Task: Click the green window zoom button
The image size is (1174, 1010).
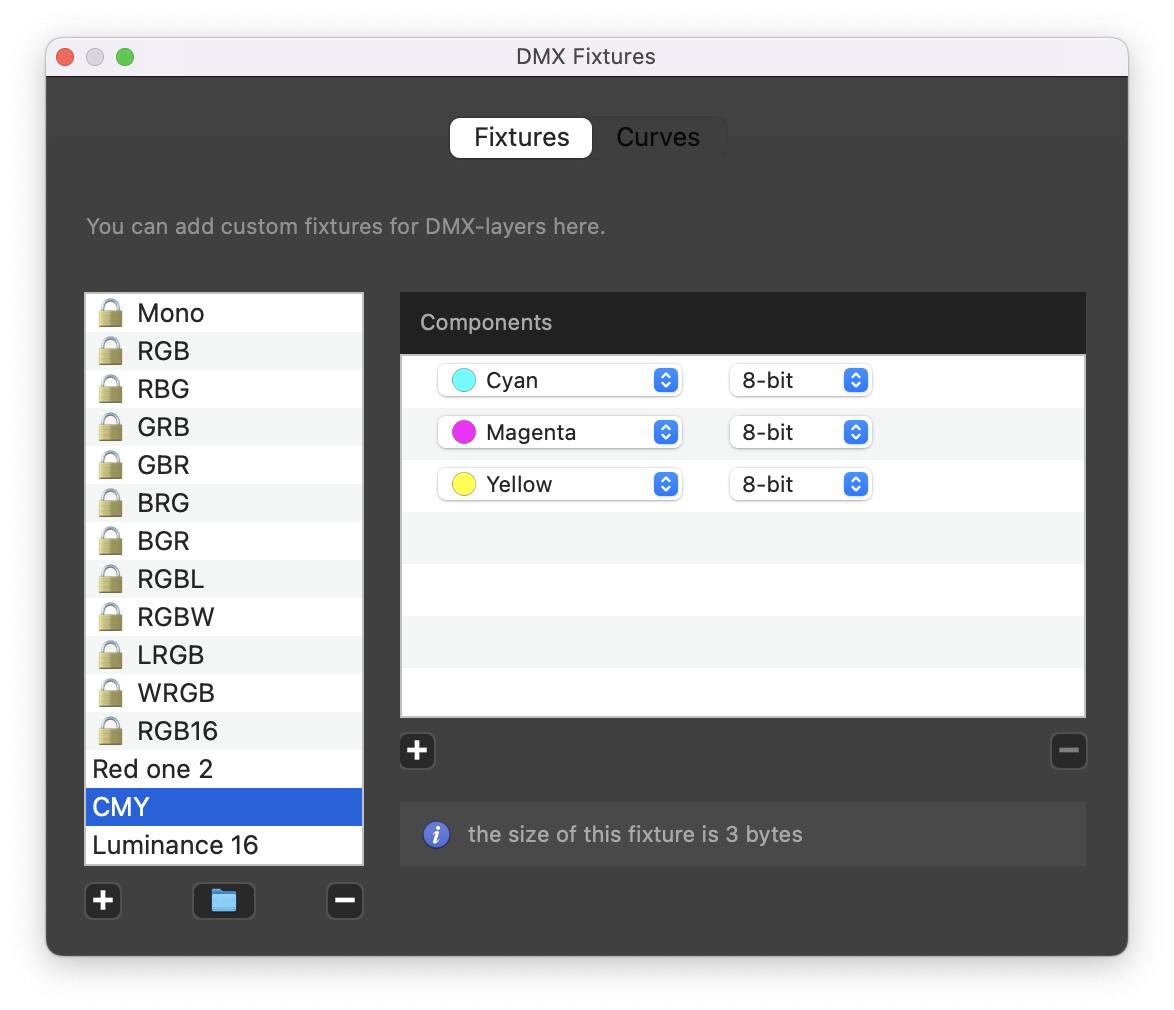Action: point(125,57)
